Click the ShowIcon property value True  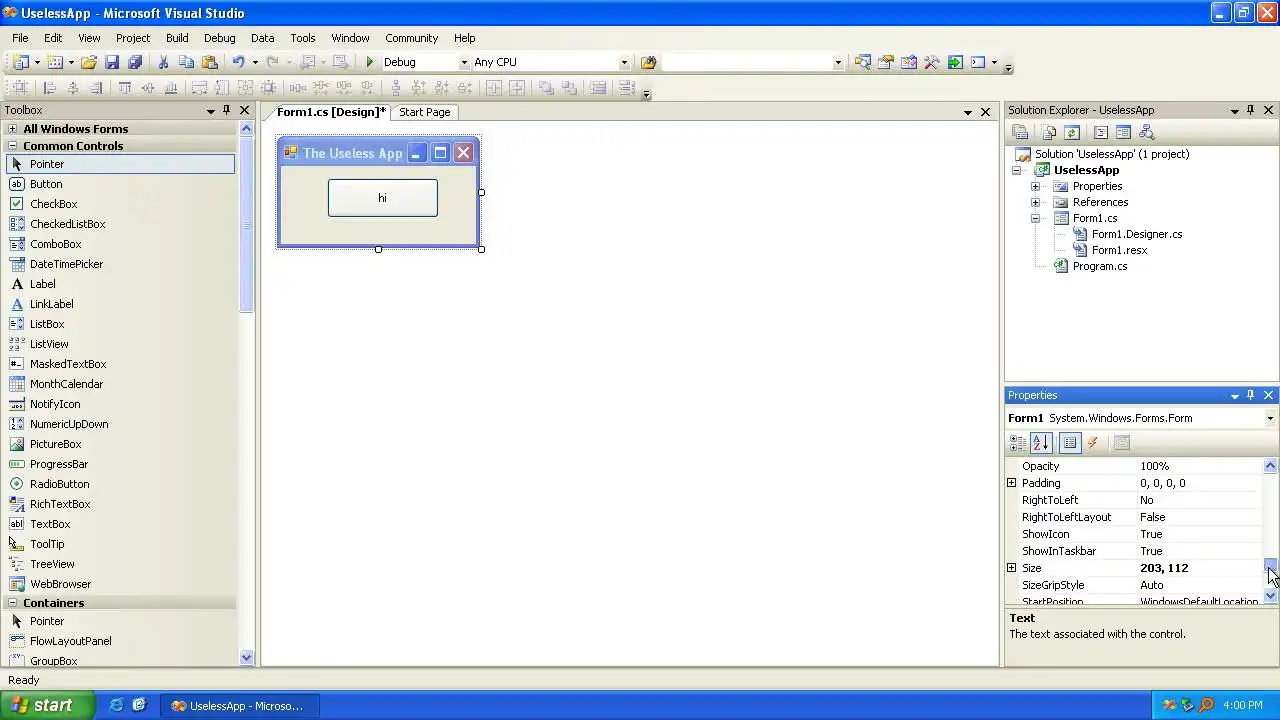pyautogui.click(x=1199, y=534)
